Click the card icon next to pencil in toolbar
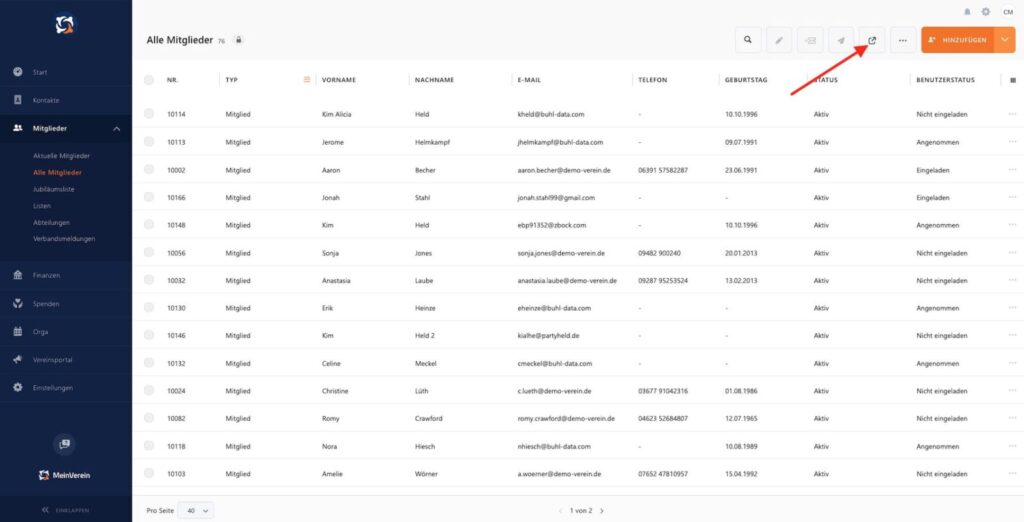1024x522 pixels. [810, 40]
